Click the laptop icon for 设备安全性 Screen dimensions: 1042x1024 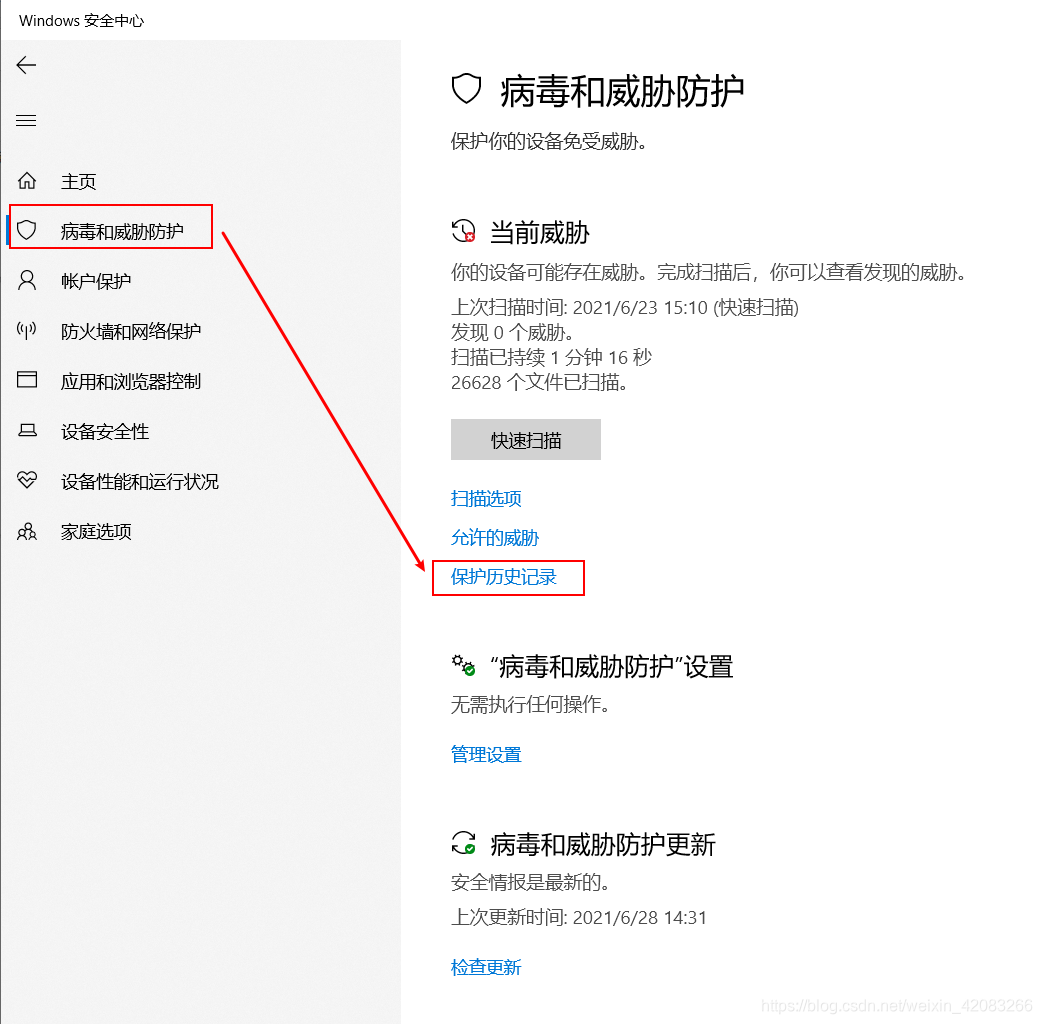pyautogui.click(x=27, y=431)
